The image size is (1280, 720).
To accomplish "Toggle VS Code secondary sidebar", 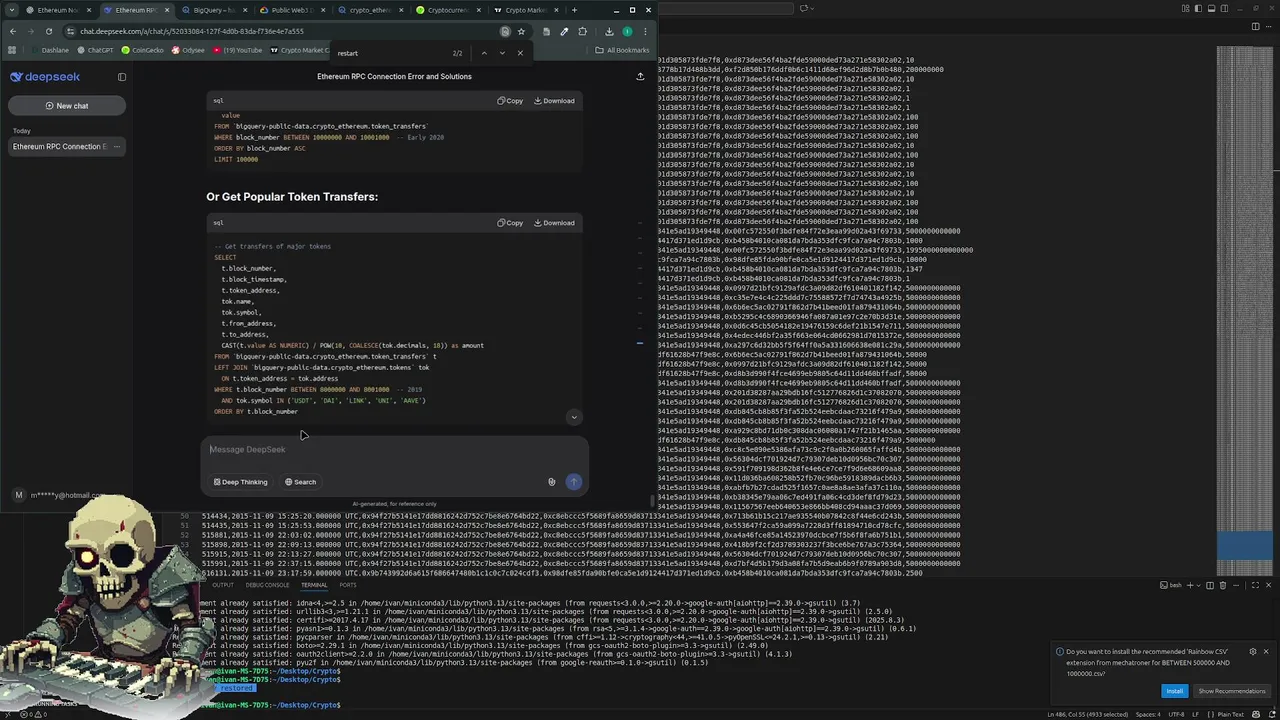I will 1224,8.
